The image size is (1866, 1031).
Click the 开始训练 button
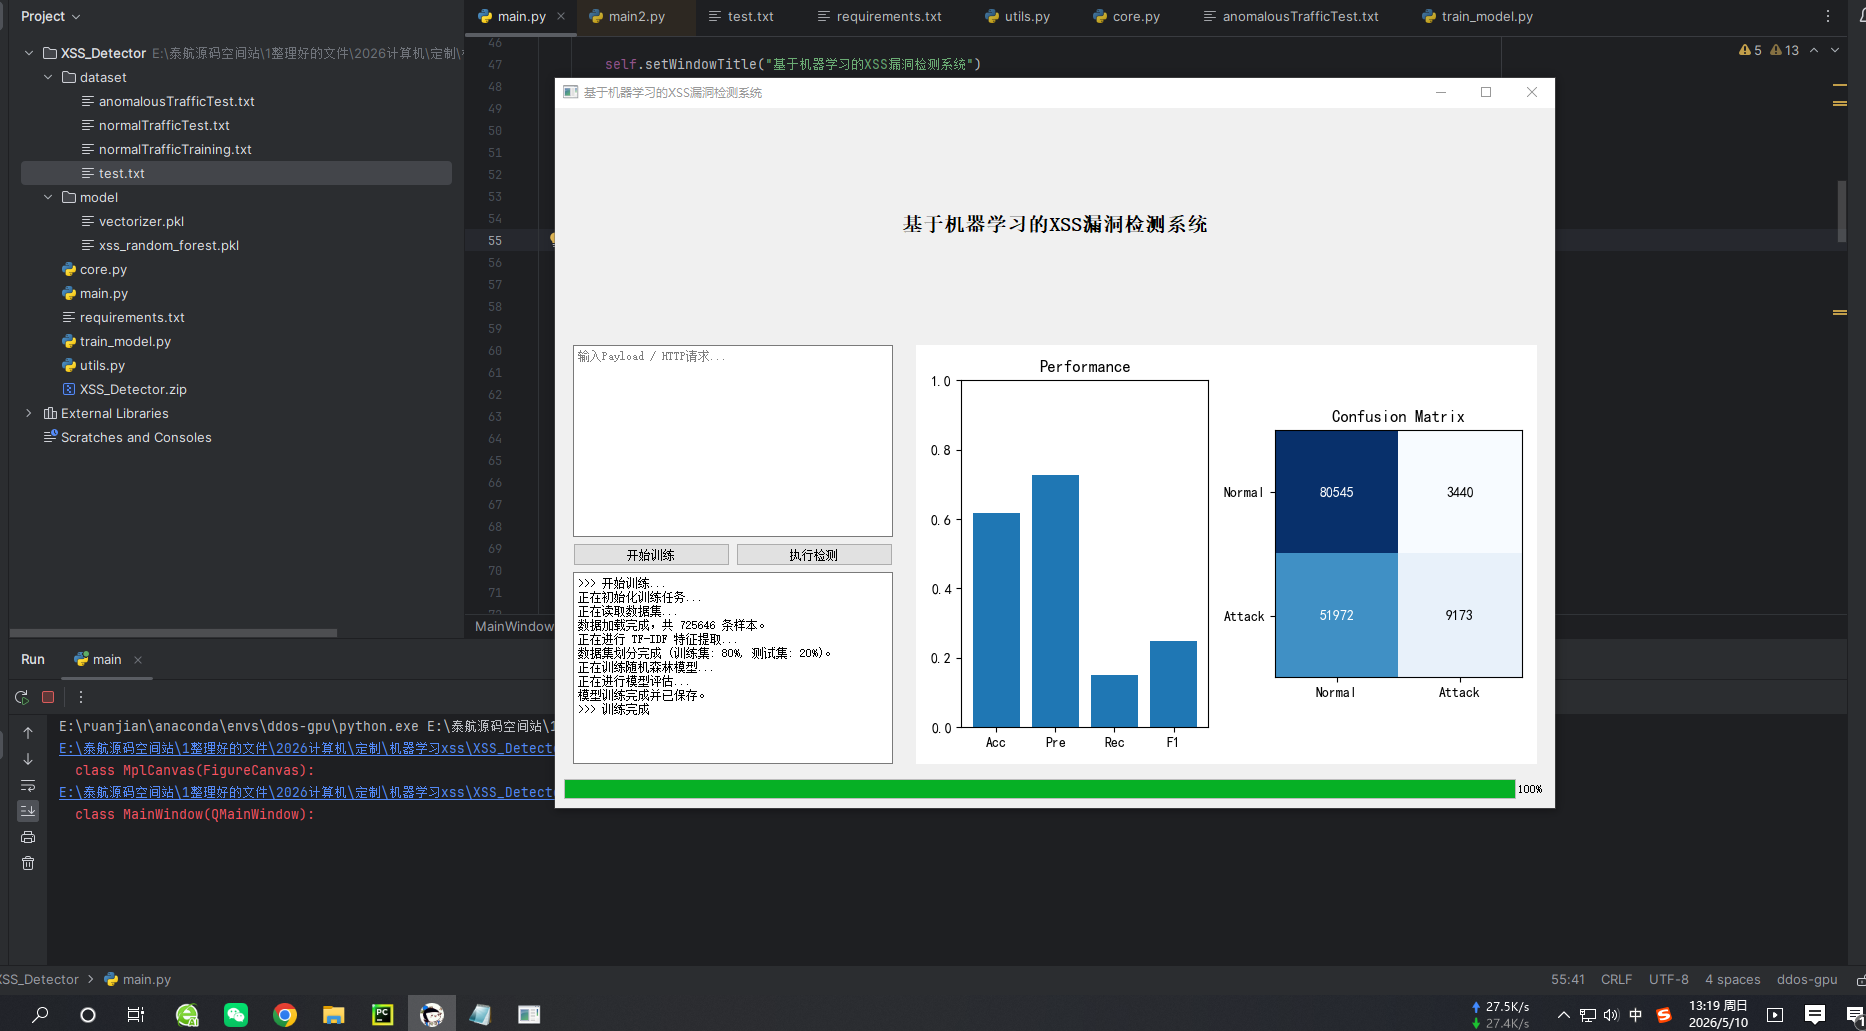(651, 555)
